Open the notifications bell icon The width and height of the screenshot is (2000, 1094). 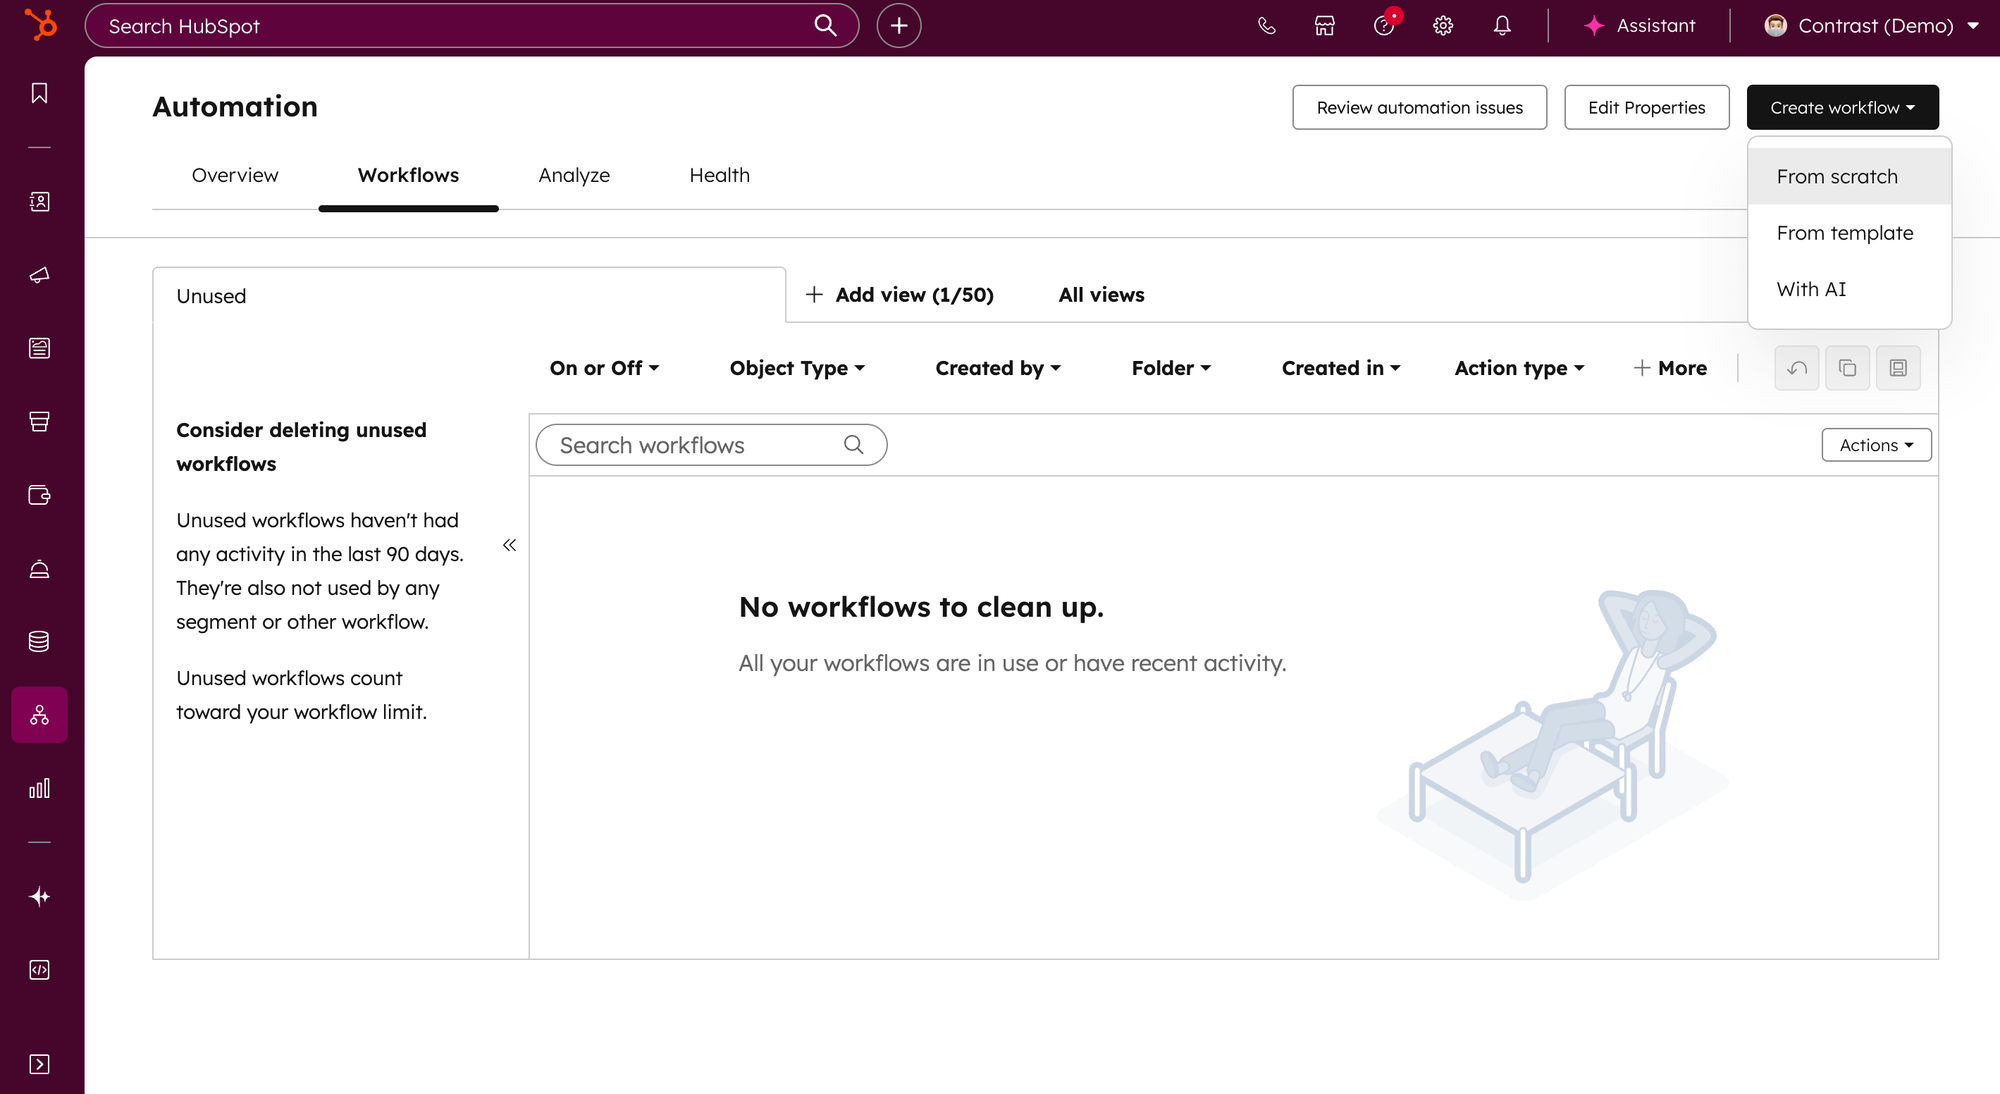(x=1501, y=26)
